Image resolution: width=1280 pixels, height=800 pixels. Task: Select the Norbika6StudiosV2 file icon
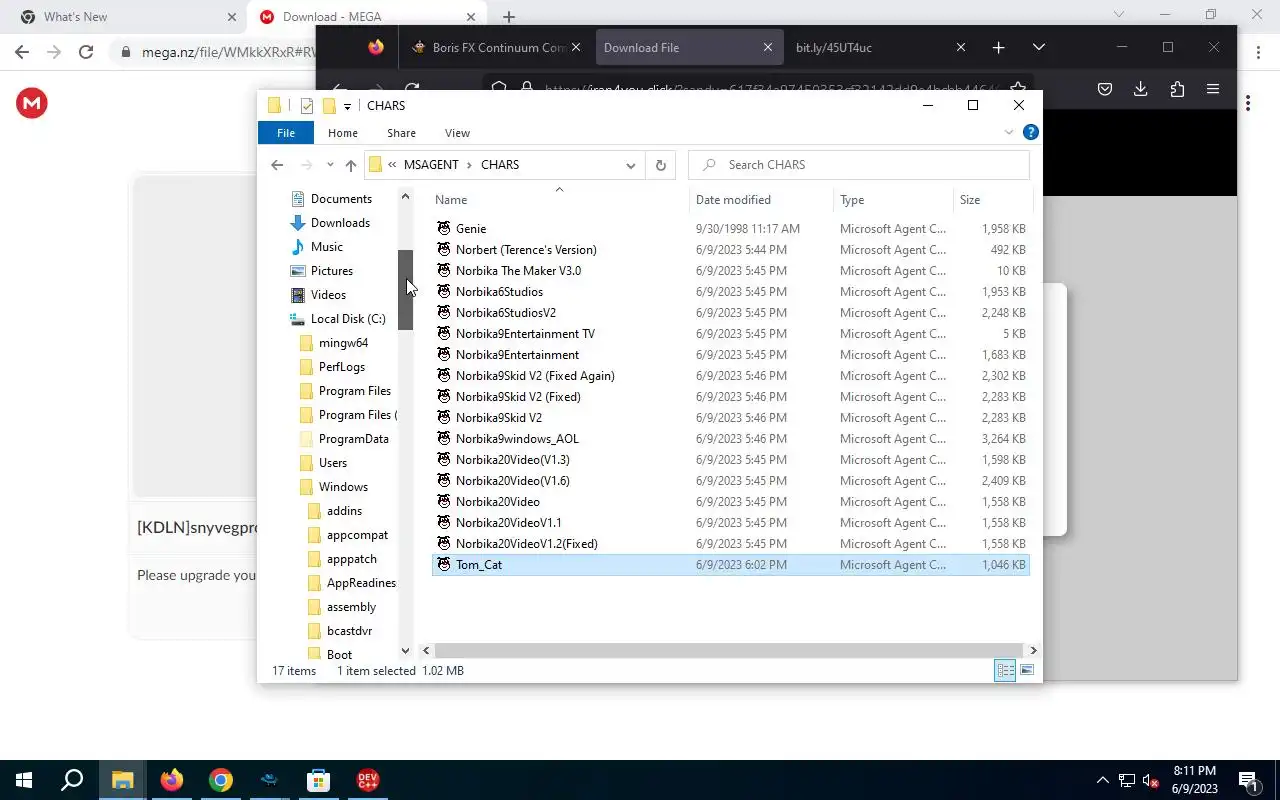pyautogui.click(x=444, y=313)
